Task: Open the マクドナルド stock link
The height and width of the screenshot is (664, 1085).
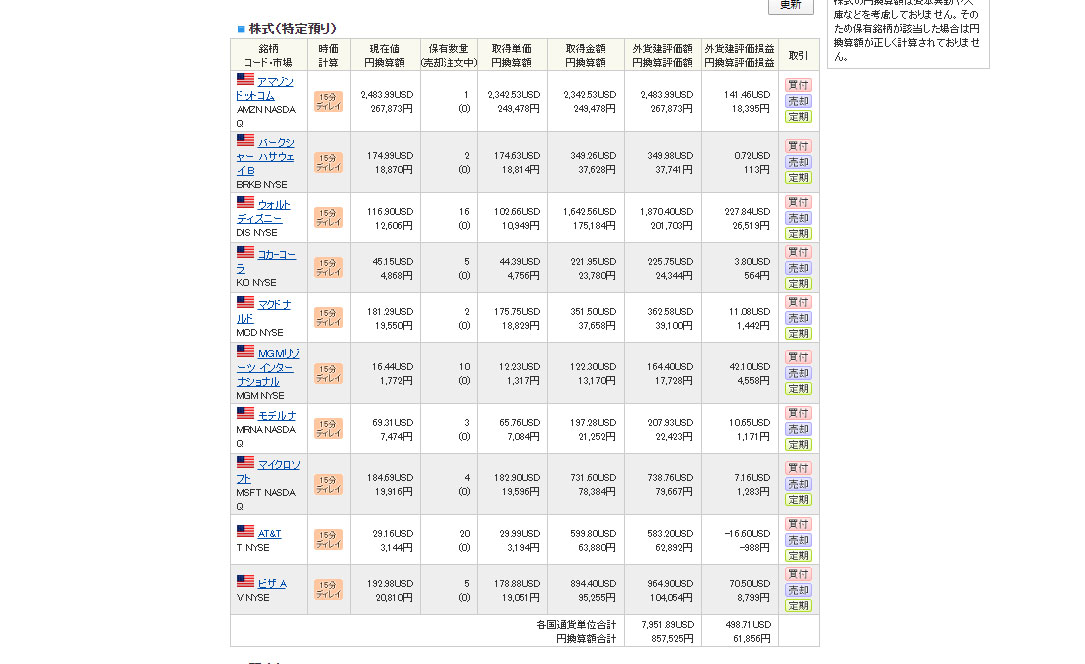Action: tap(264, 311)
